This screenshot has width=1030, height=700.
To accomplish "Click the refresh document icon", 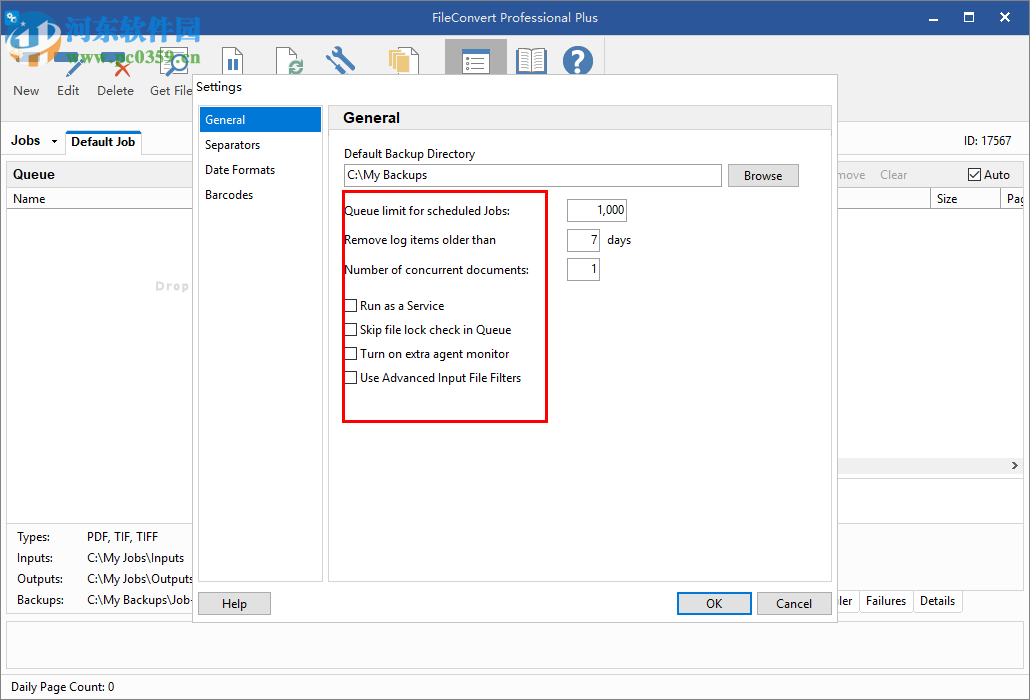I will [286, 60].
